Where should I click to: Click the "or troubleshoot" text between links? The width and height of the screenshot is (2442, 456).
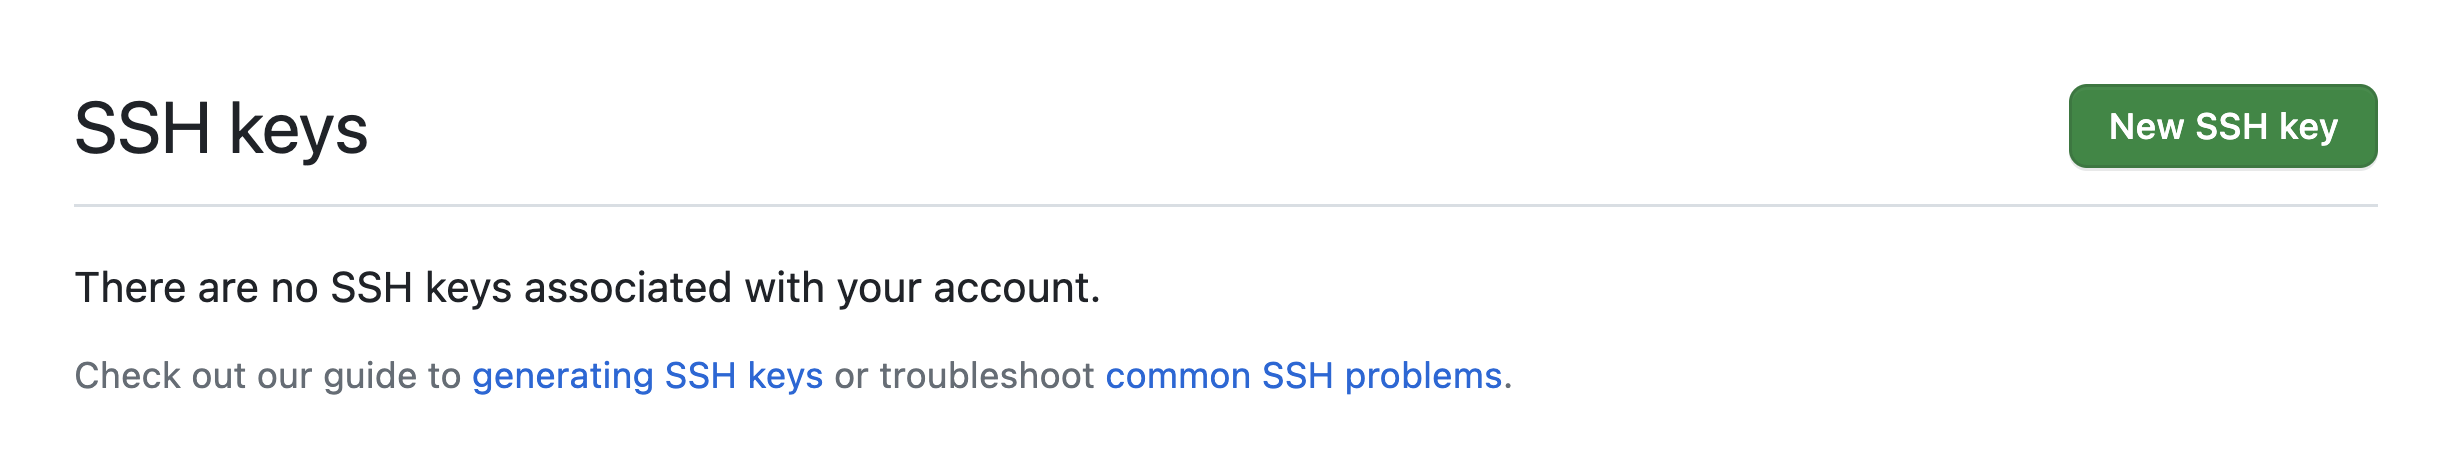pos(964,376)
